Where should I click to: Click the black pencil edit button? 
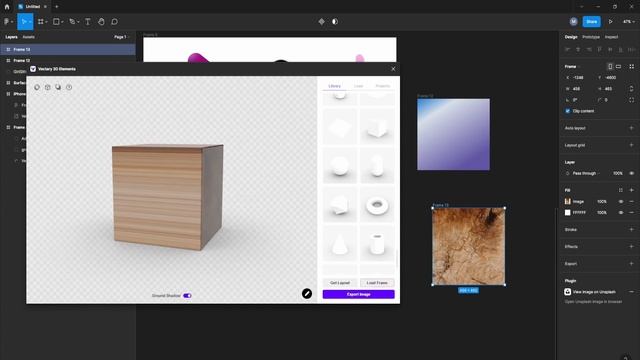click(307, 293)
